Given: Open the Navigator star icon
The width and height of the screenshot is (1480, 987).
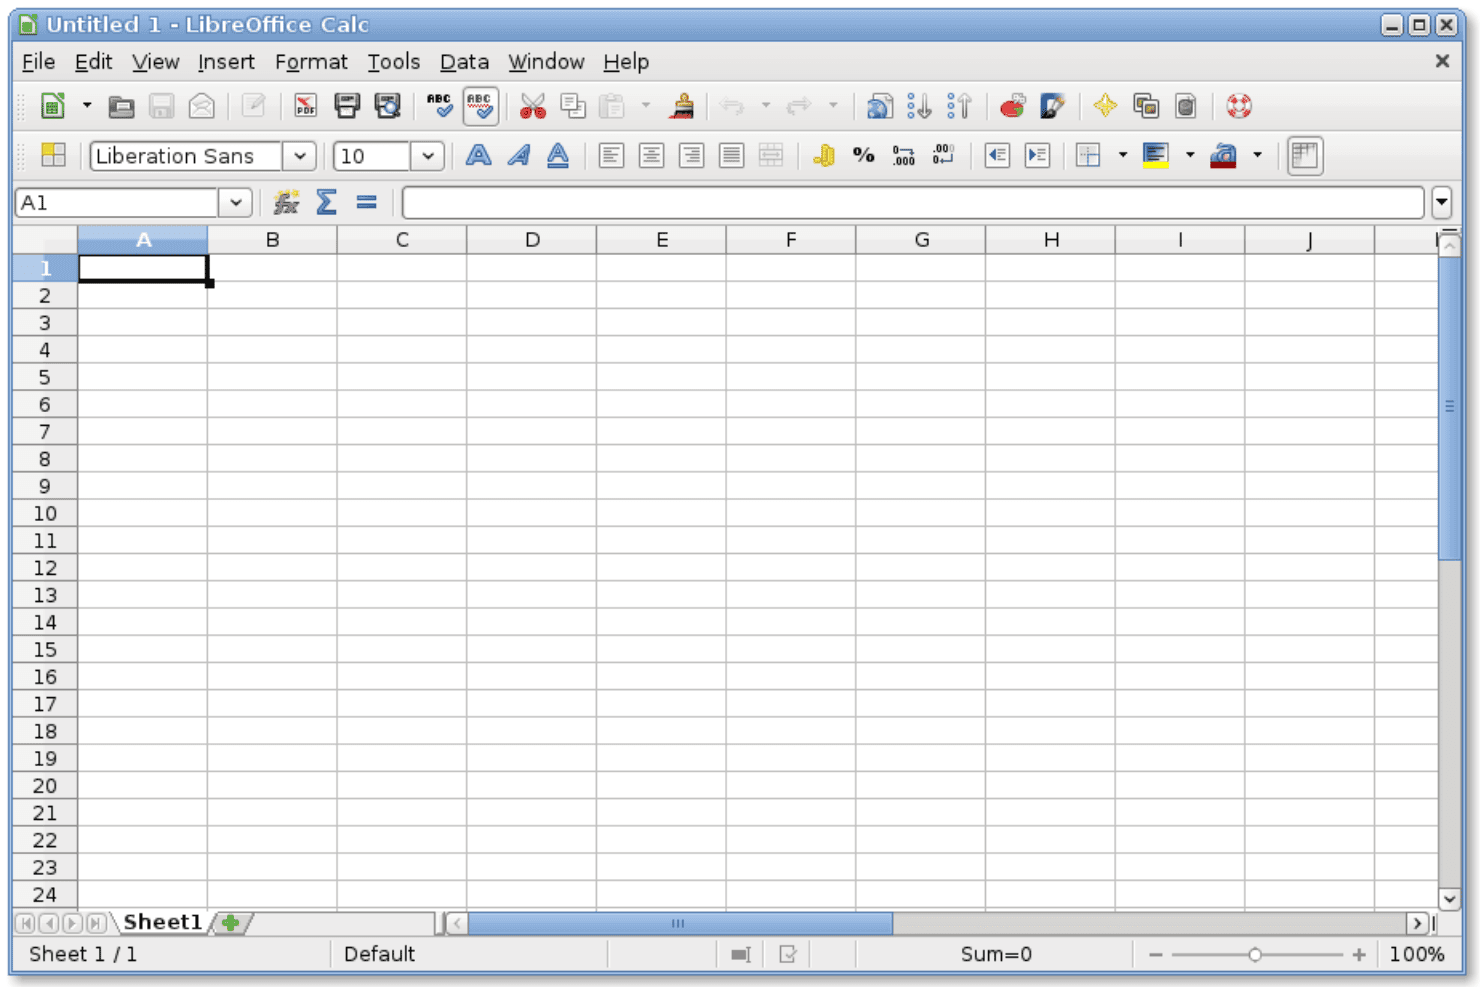Looking at the screenshot, I should click(x=1105, y=106).
